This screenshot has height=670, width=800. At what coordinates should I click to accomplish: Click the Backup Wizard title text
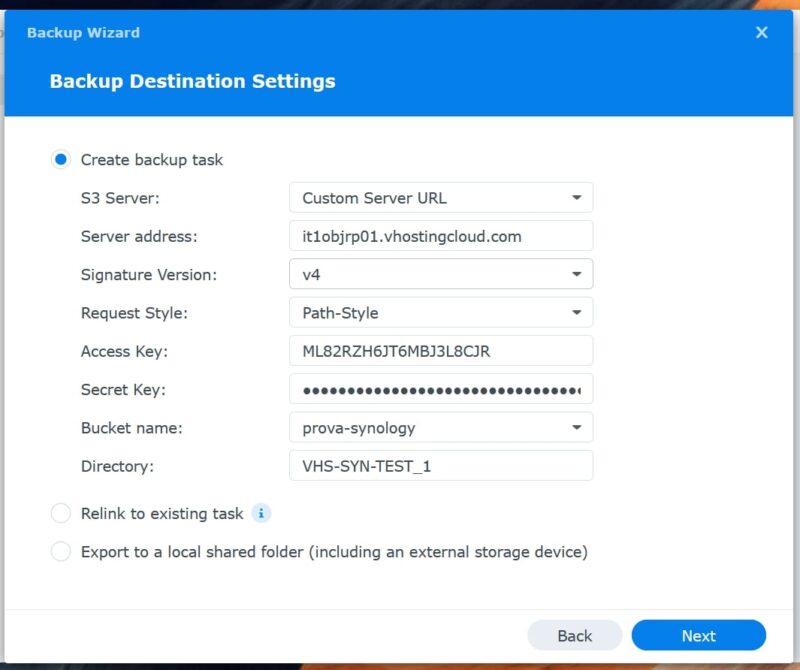click(x=83, y=33)
